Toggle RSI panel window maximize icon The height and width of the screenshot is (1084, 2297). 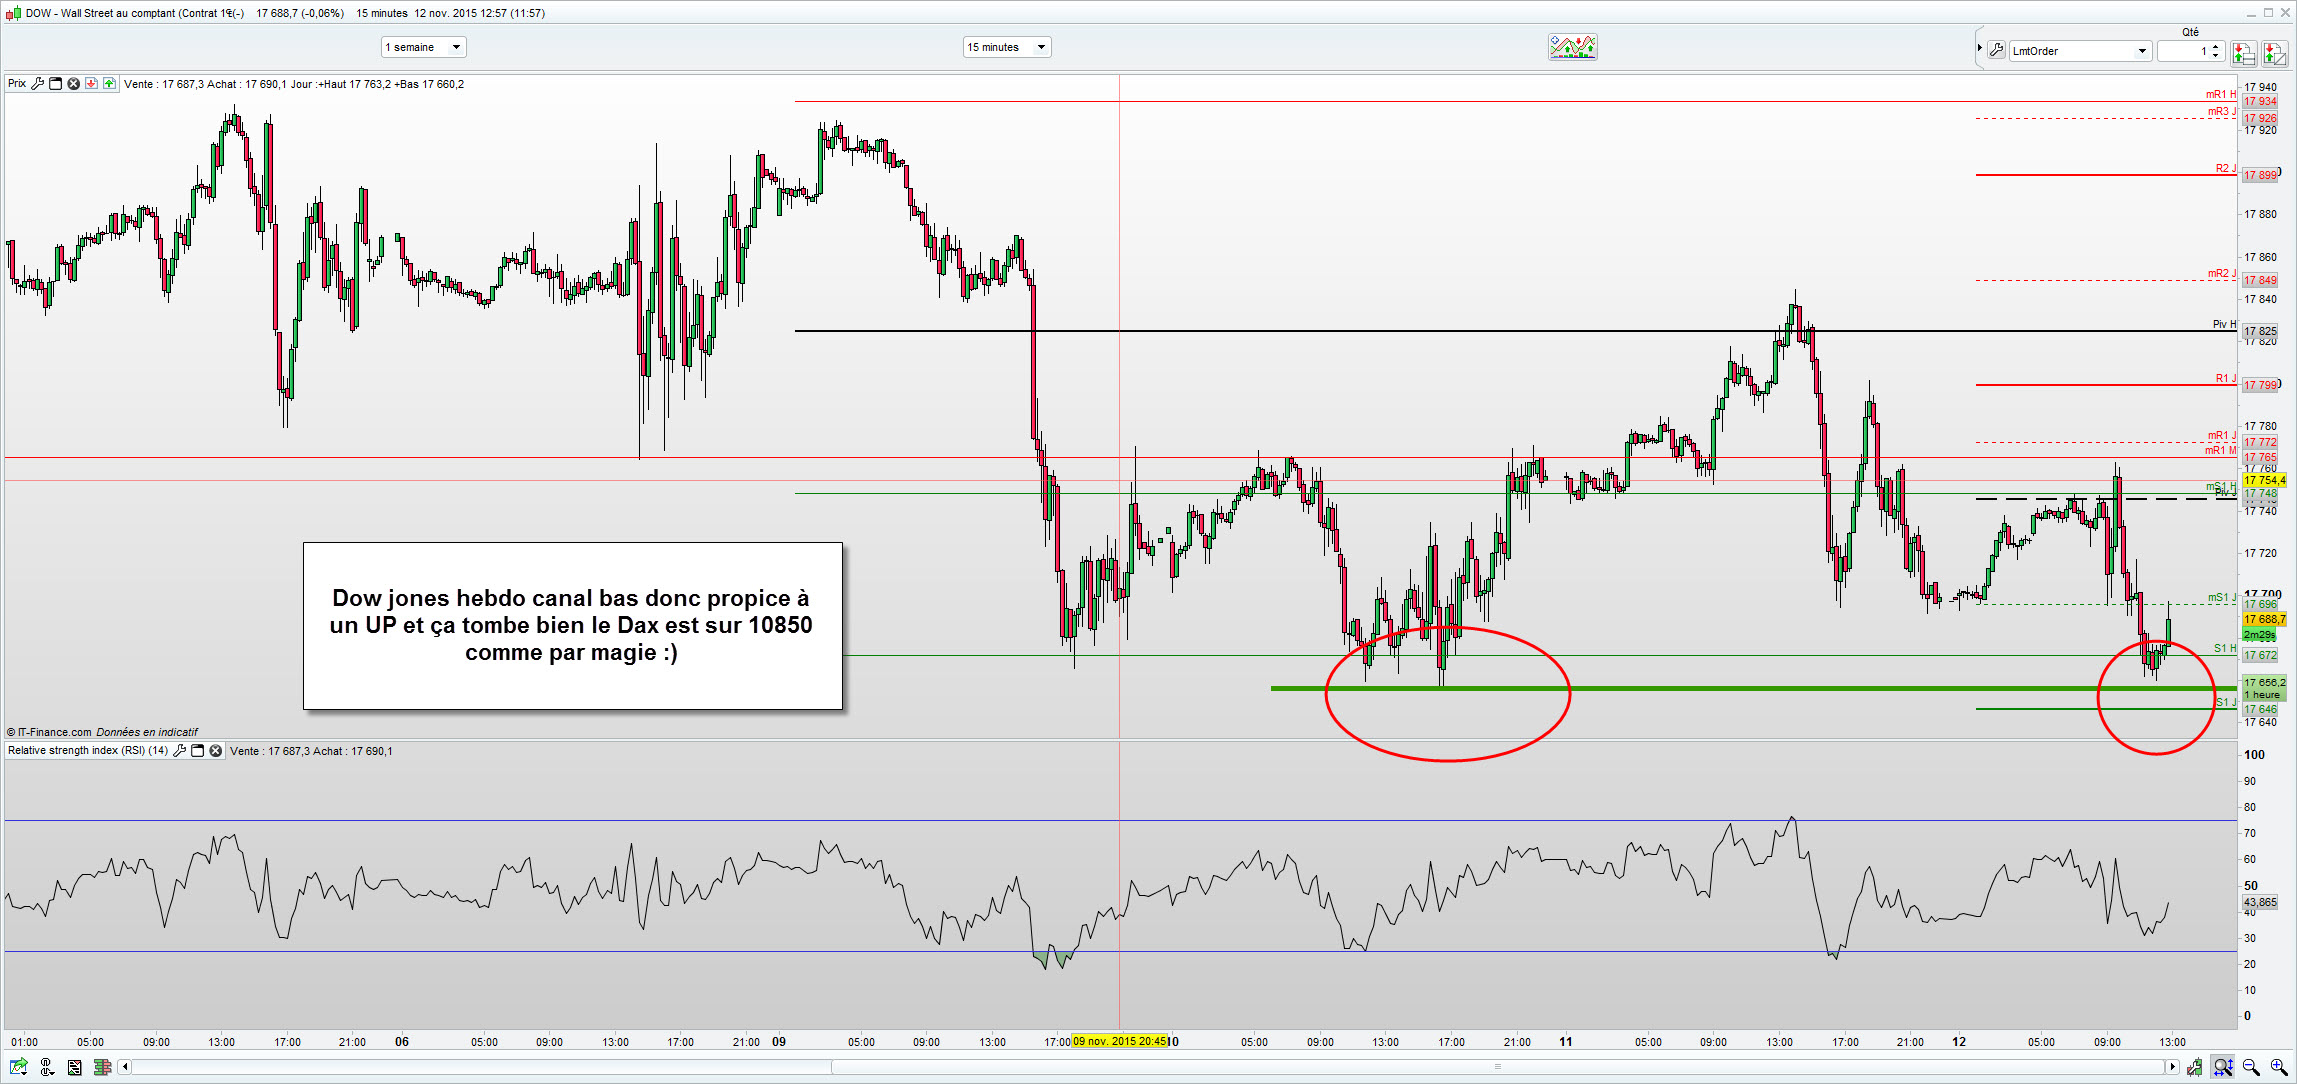[x=197, y=751]
